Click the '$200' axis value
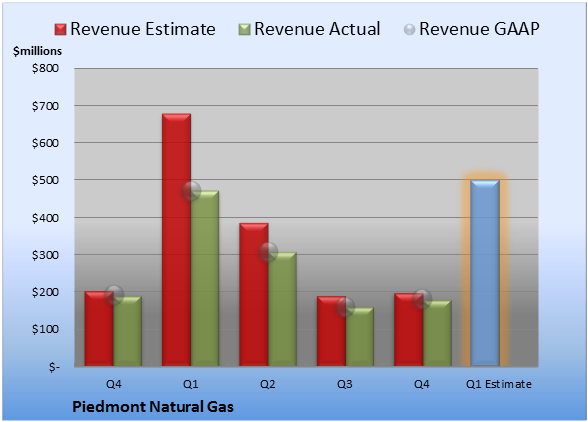Viewport: 588px width, 422px height. pyautogui.click(x=45, y=292)
